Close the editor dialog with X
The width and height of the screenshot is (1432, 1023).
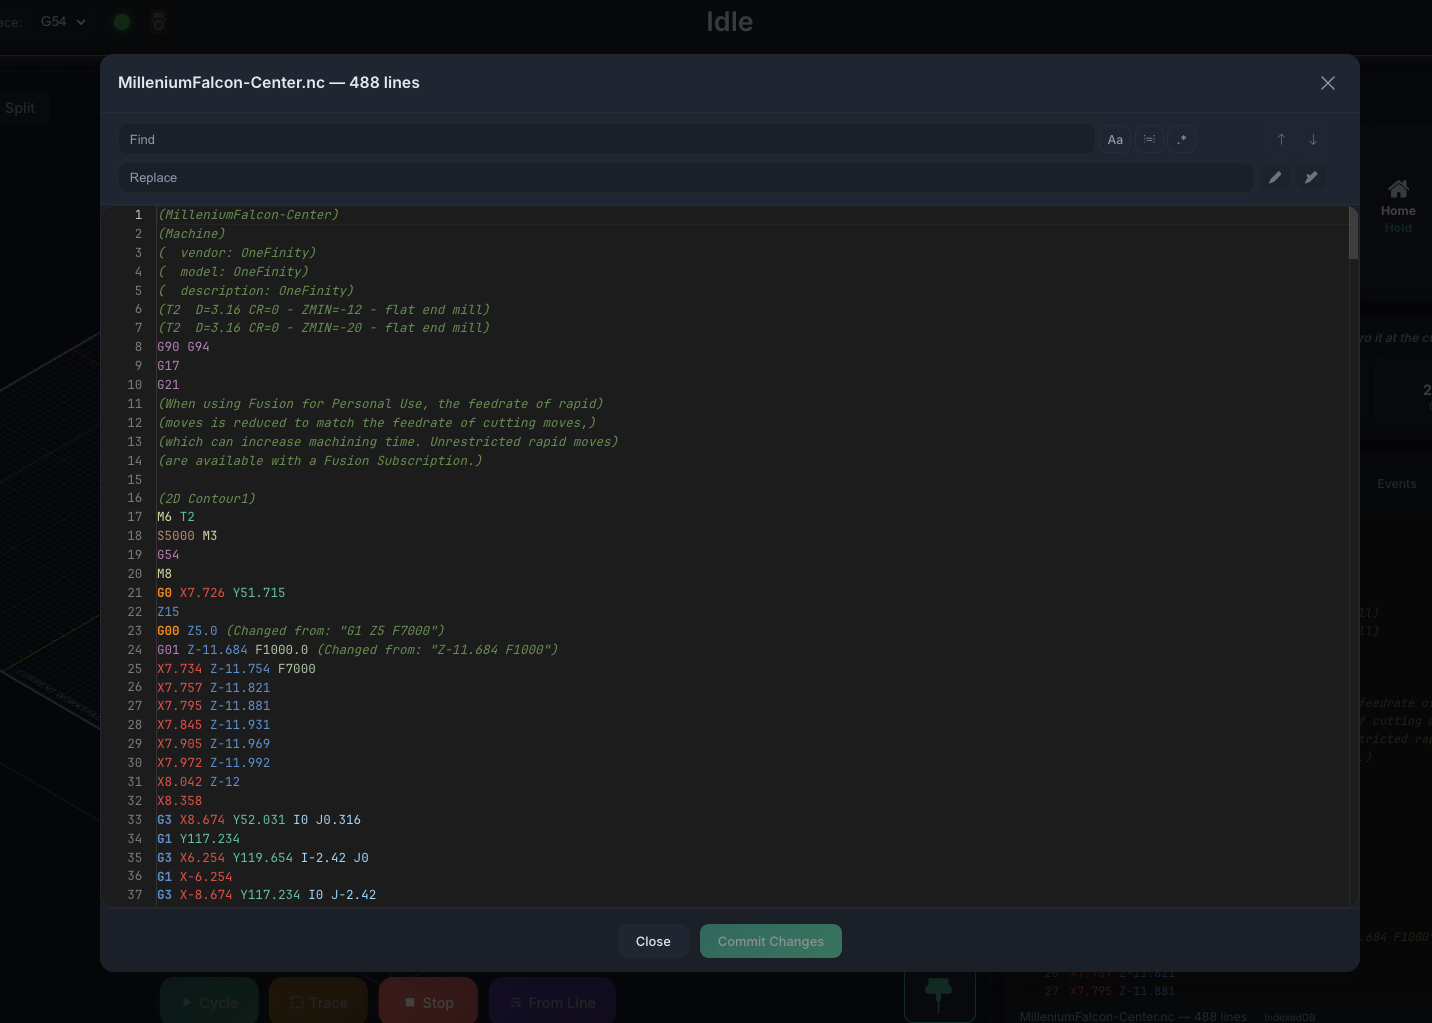[x=1328, y=83]
